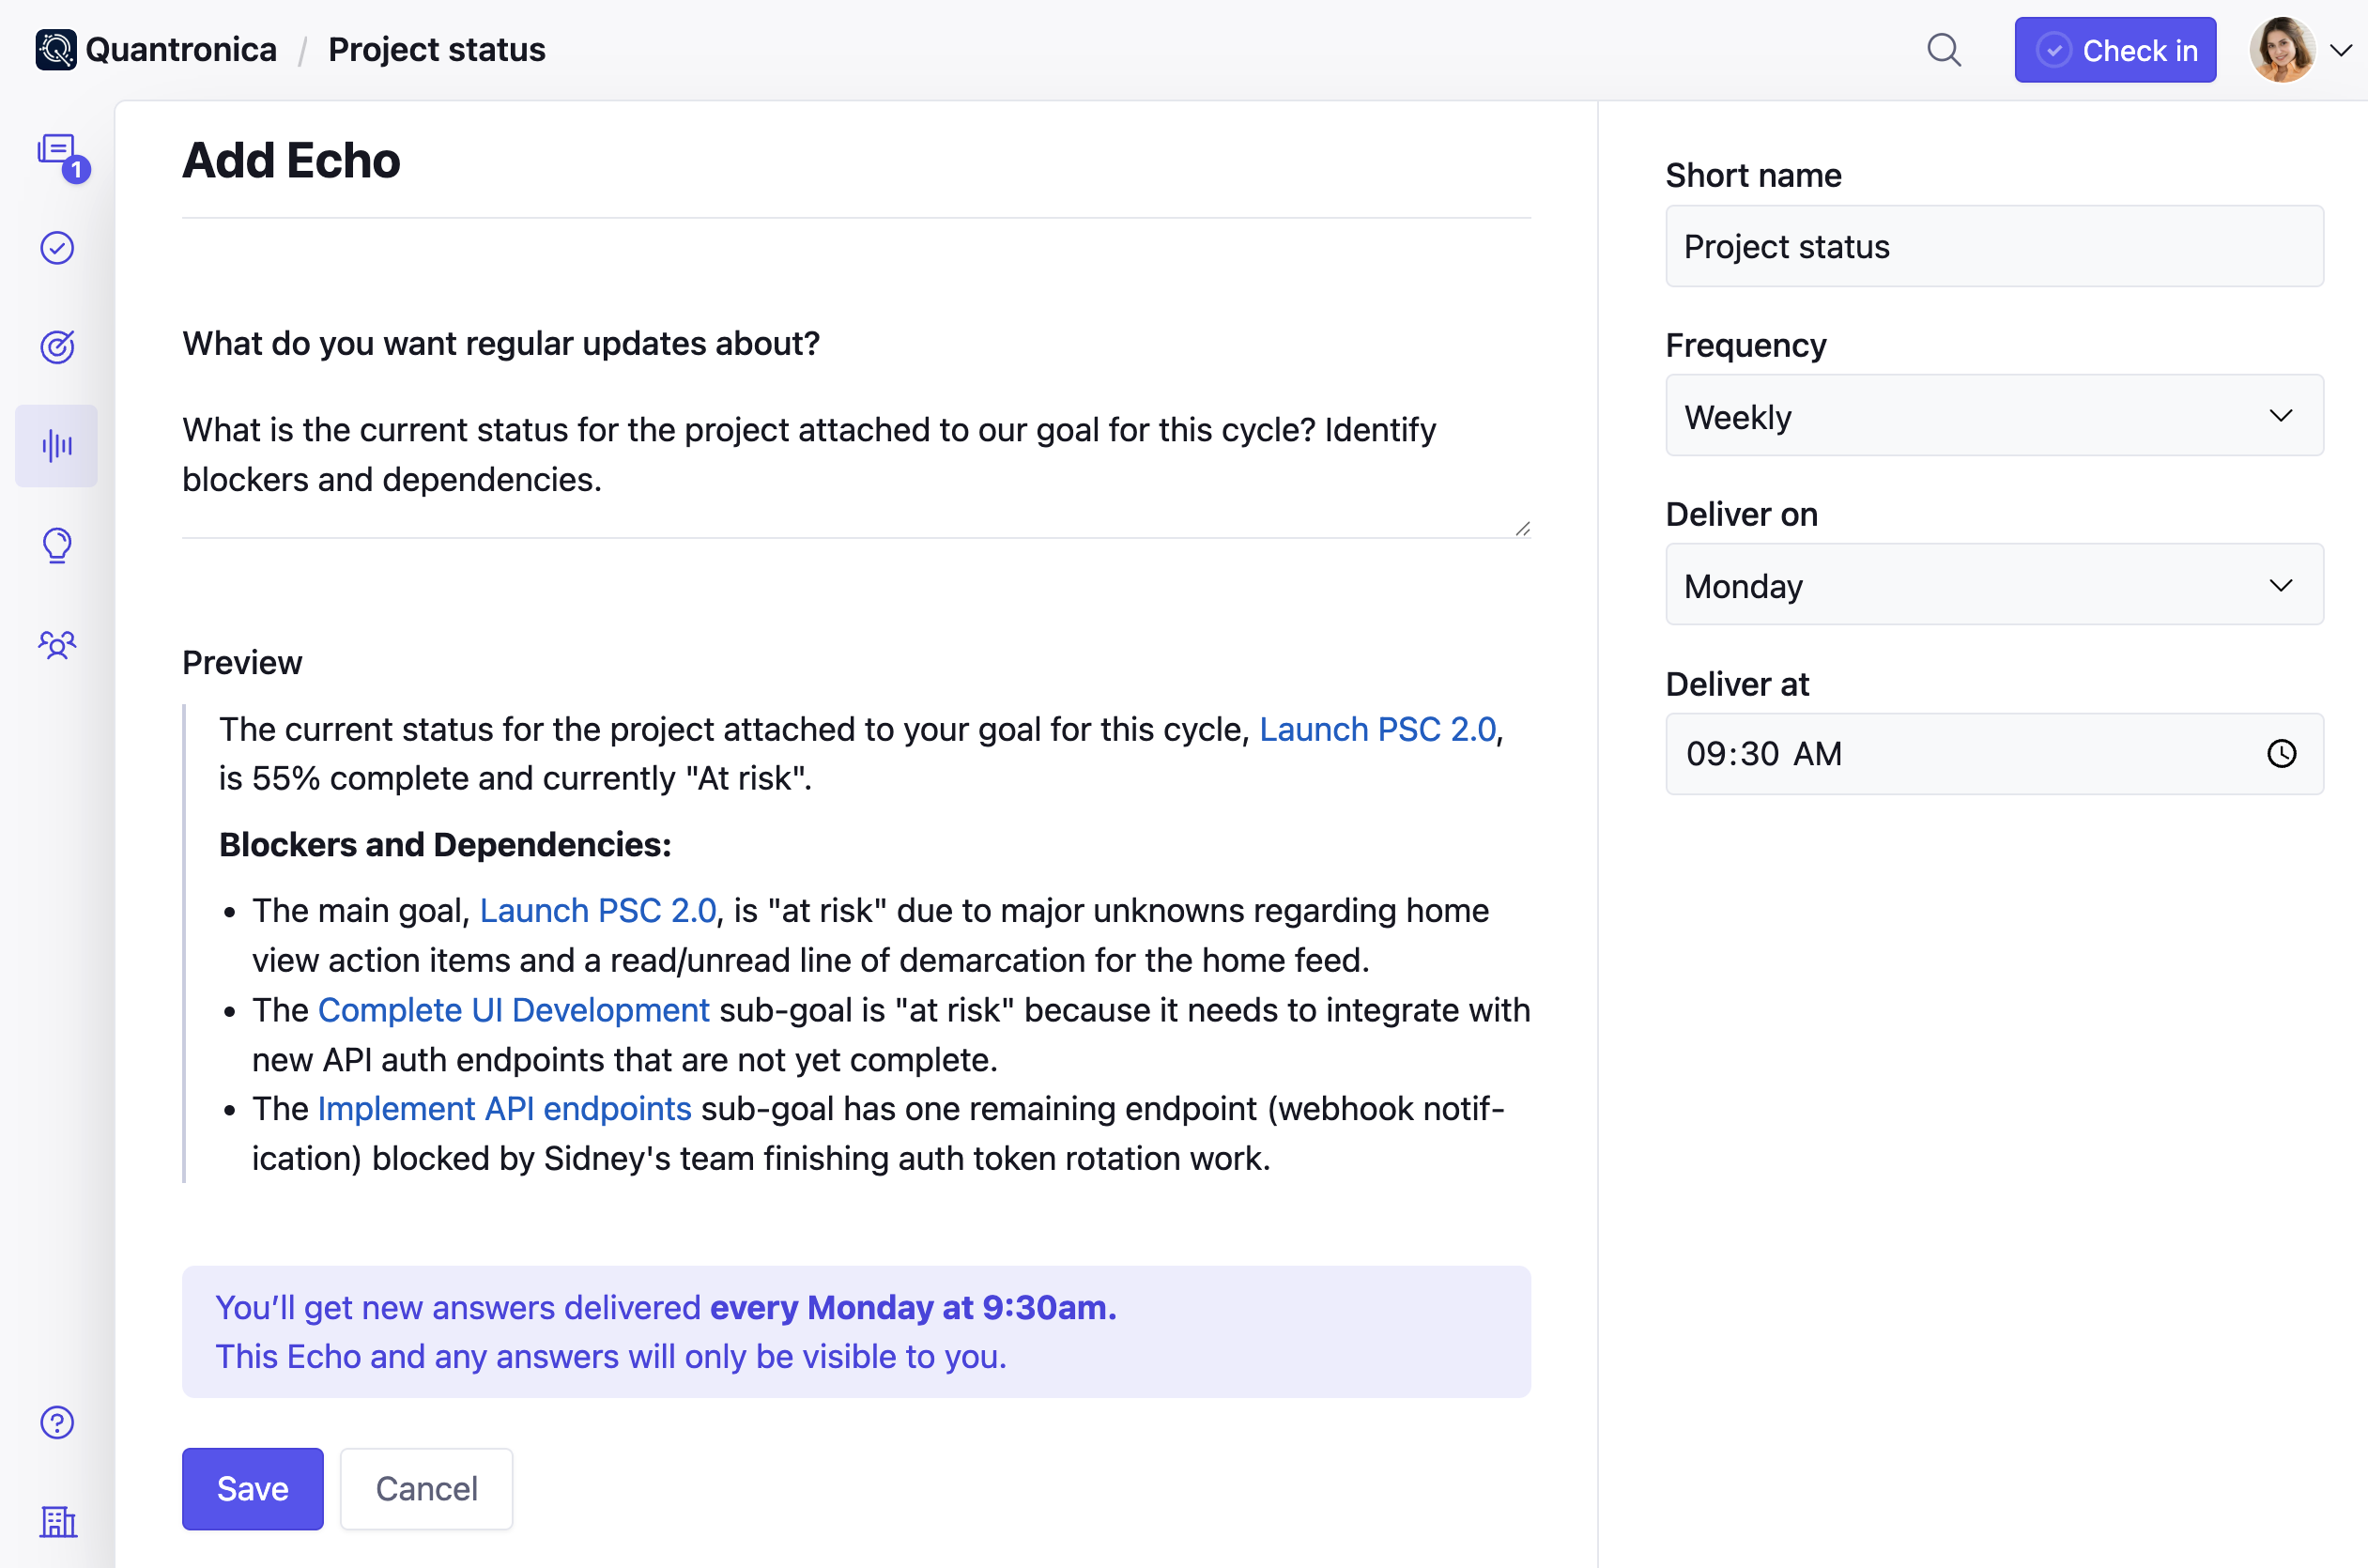Open the ideas lightbulb icon
Screen dimensions: 2368x1568
(x=57, y=545)
